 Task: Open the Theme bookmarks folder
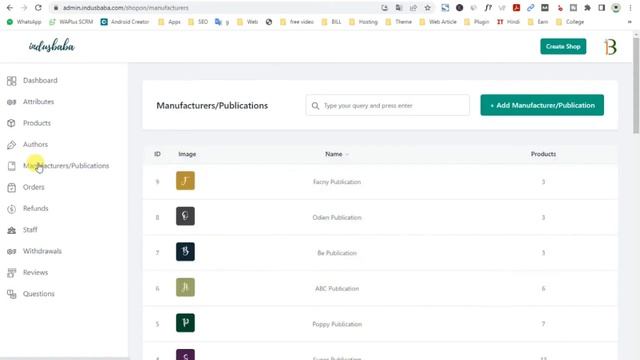398,22
